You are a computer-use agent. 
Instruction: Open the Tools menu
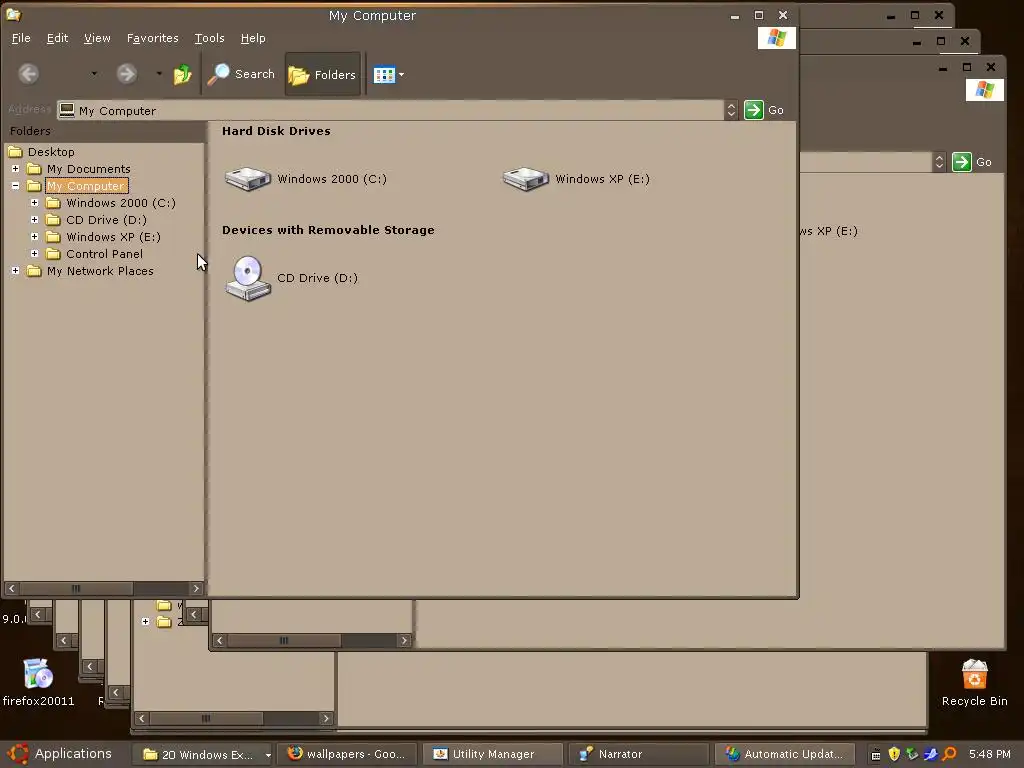[210, 39]
